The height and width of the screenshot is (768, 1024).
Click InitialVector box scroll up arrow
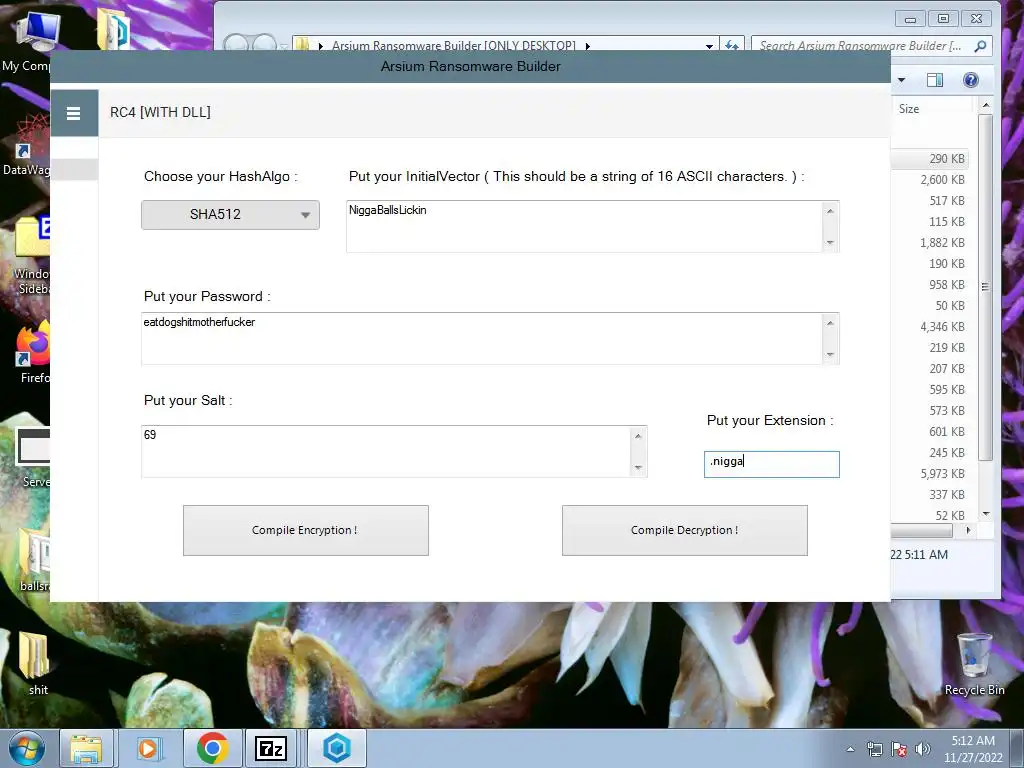point(830,211)
